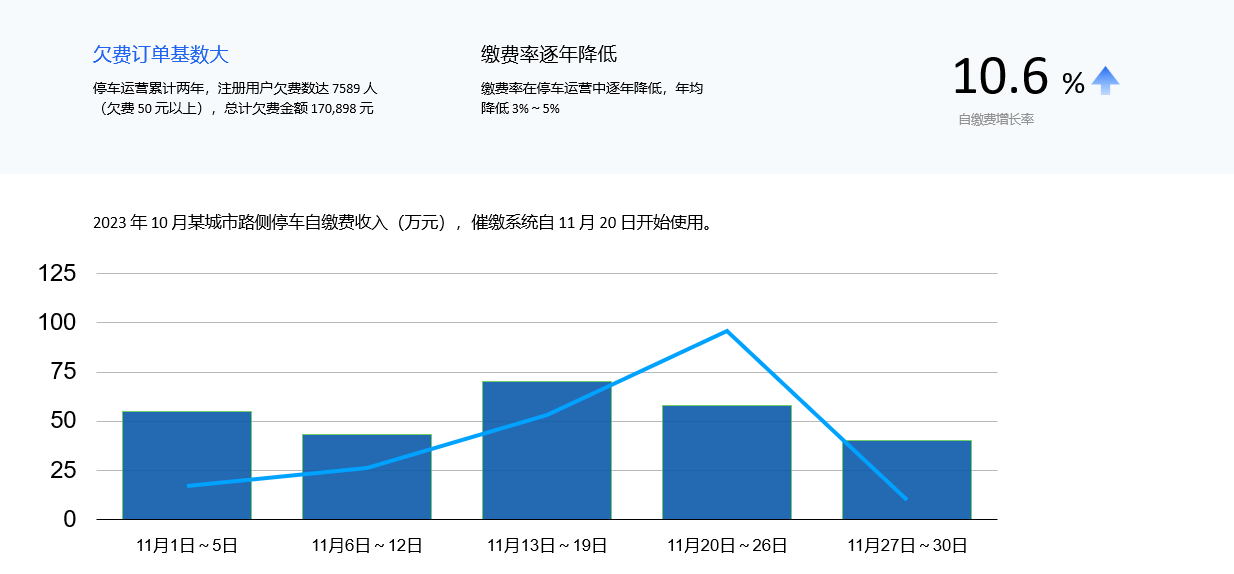This screenshot has height=574, width=1234.
Task: Click the text line 缴费率在停车运营中逐年降低
Action: [x=592, y=88]
